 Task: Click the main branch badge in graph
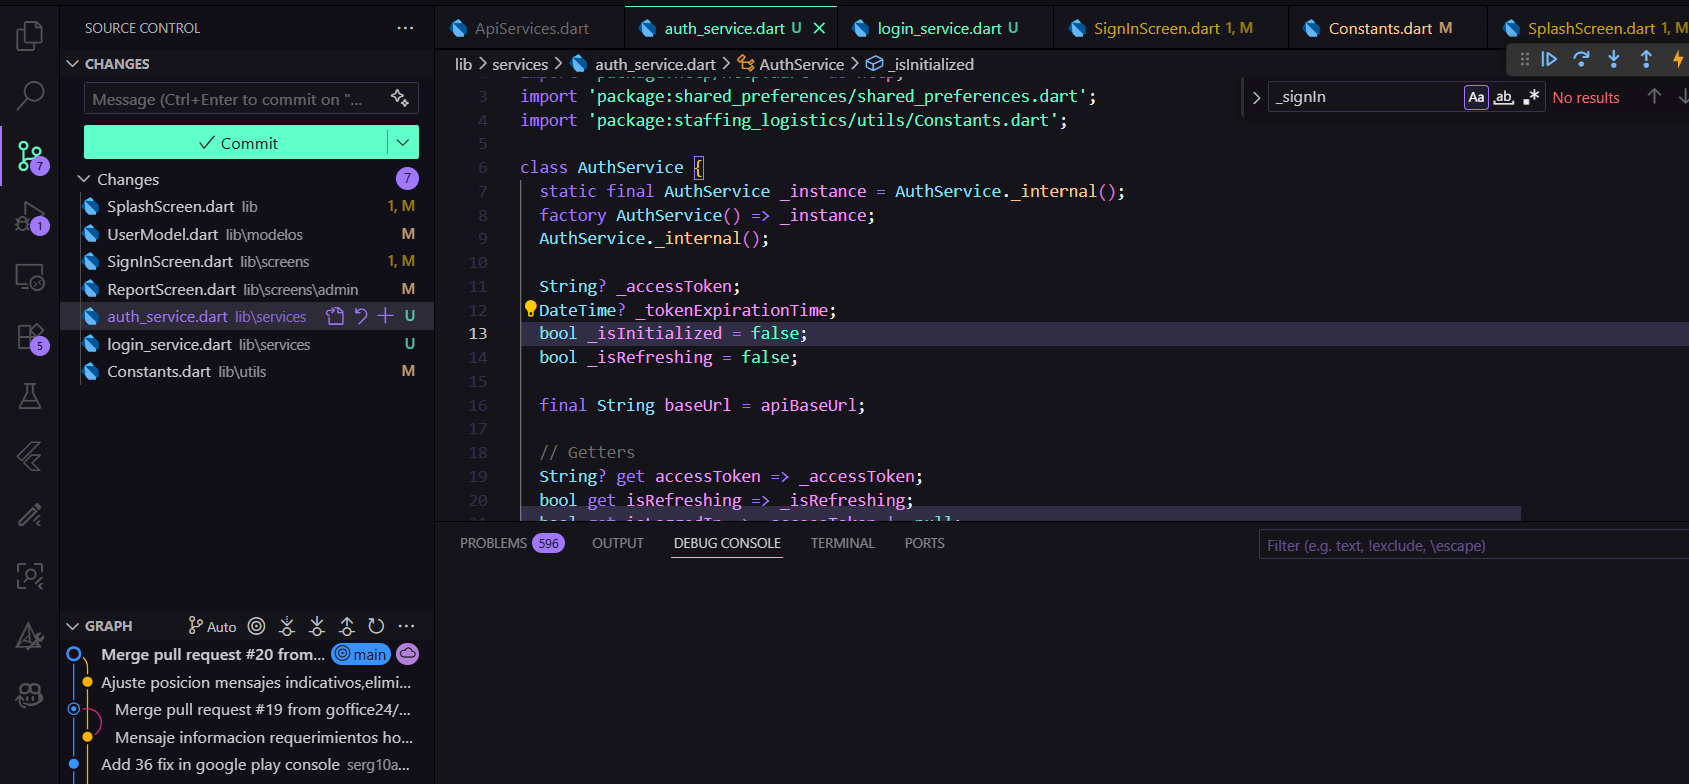point(361,654)
